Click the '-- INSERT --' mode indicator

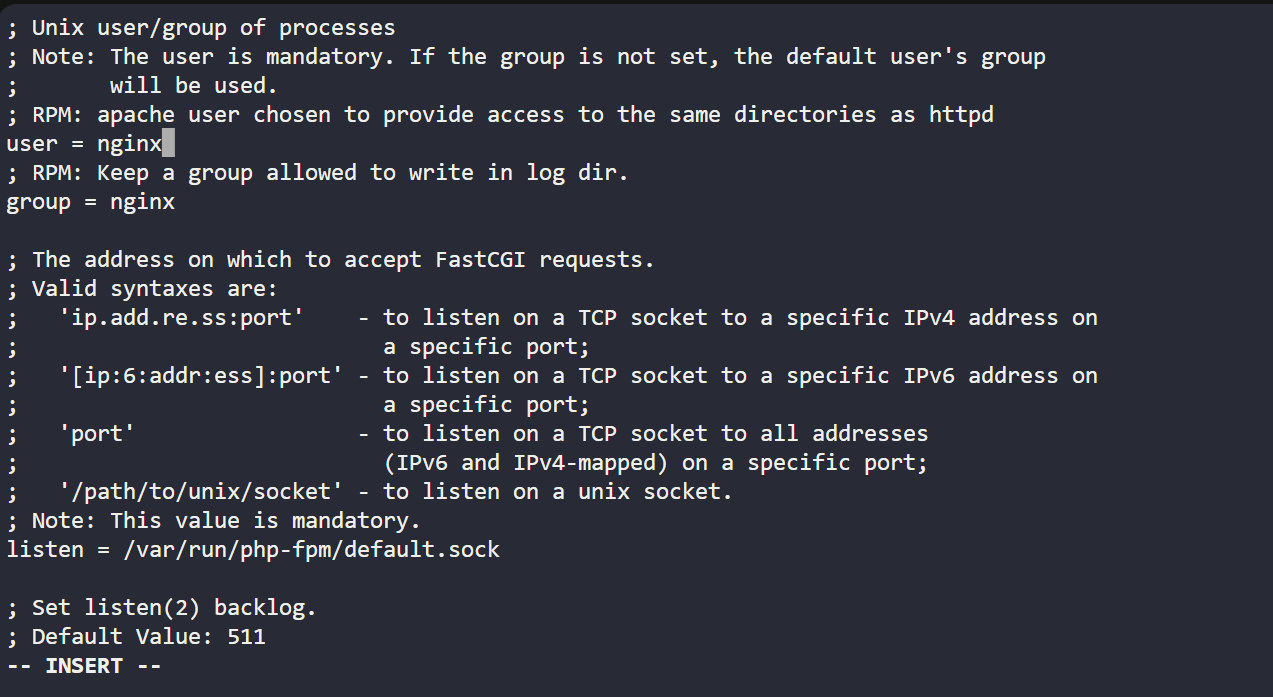pyautogui.click(x=84, y=666)
